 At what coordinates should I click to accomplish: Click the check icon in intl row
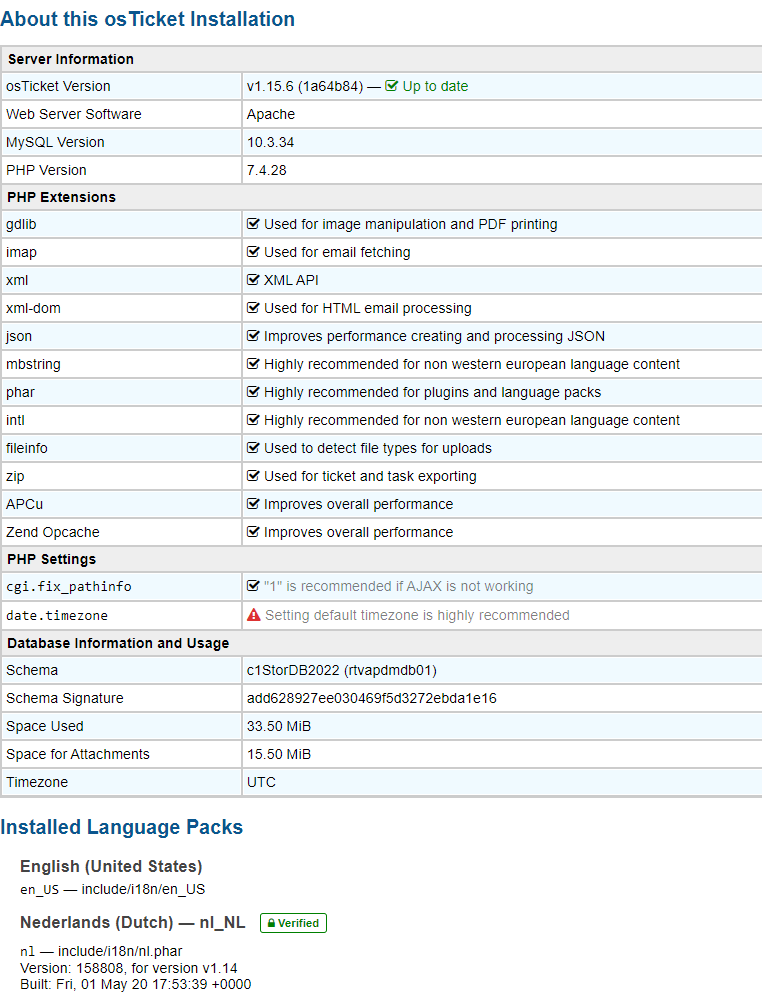point(253,420)
